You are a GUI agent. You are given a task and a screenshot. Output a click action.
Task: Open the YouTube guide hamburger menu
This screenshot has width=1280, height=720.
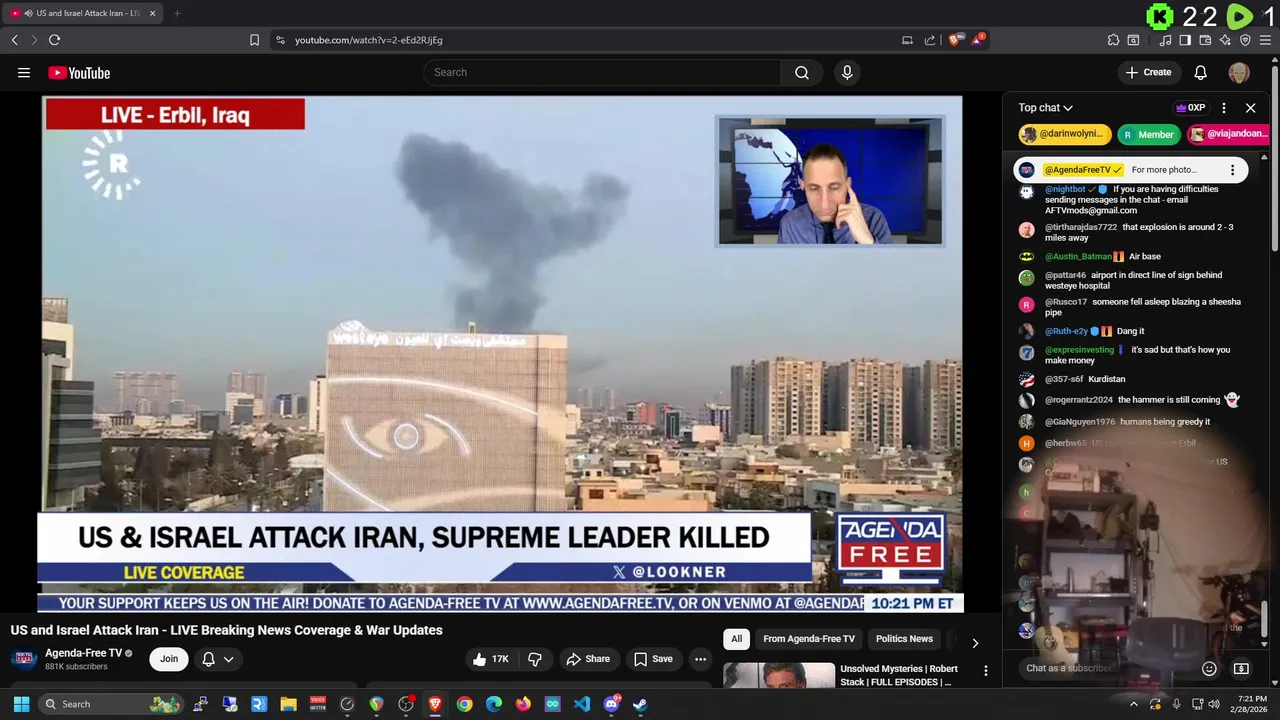(24, 72)
